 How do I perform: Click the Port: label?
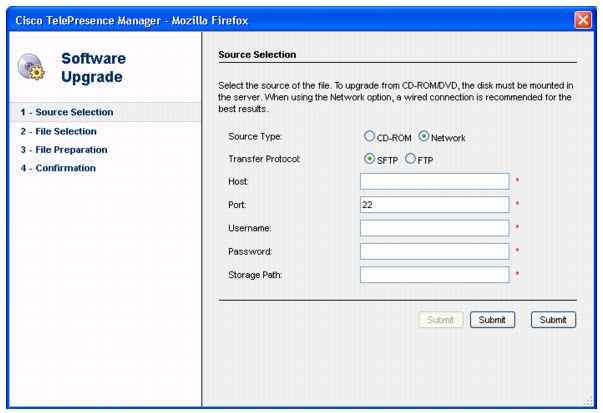pos(237,205)
